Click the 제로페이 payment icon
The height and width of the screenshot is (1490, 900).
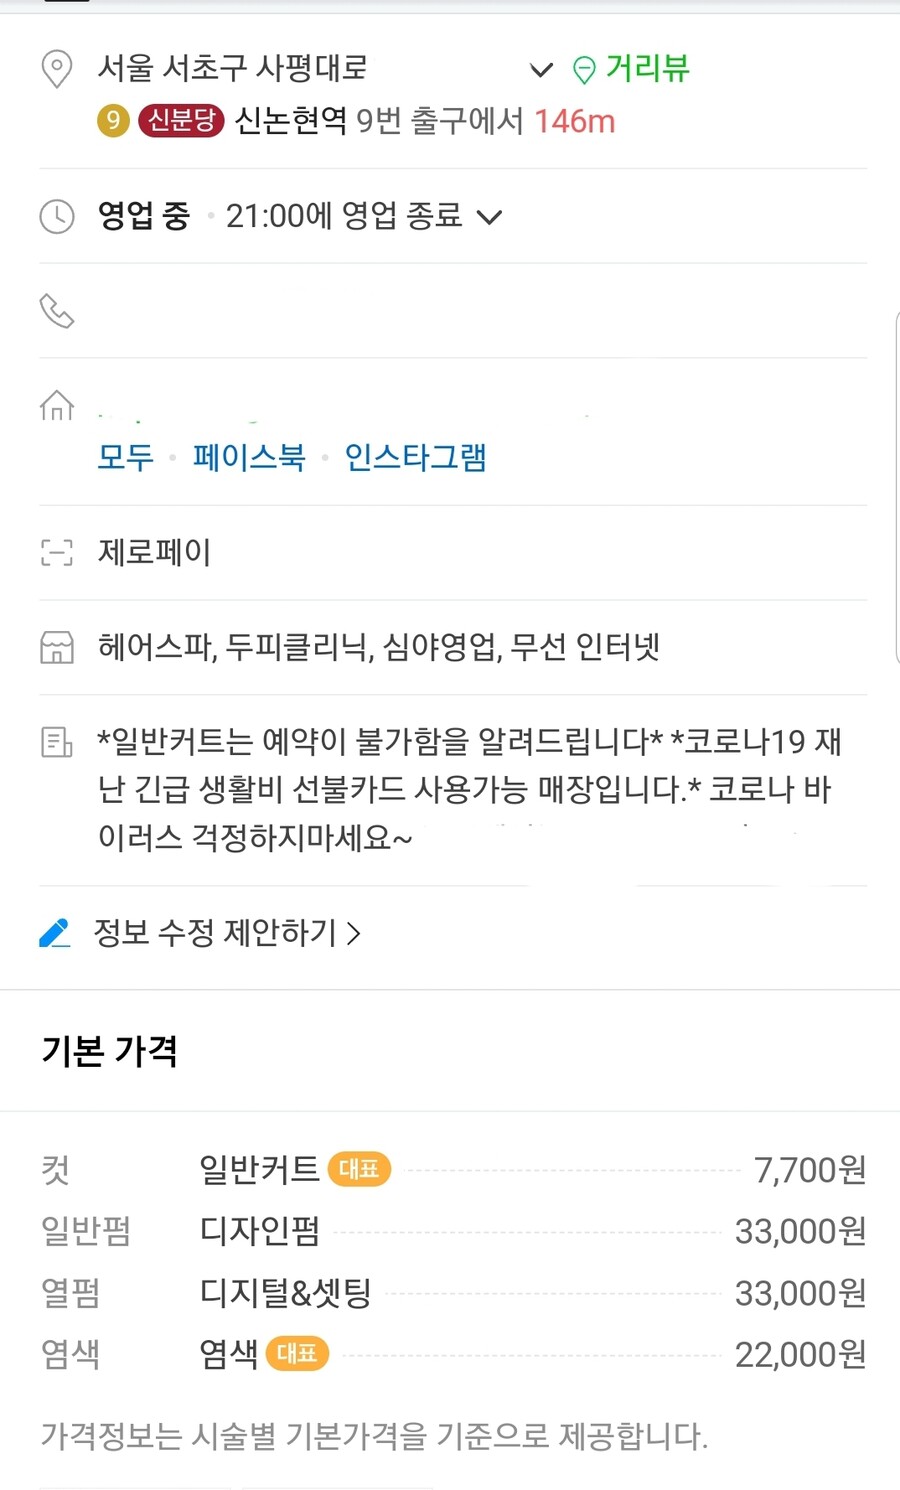[x=57, y=552]
